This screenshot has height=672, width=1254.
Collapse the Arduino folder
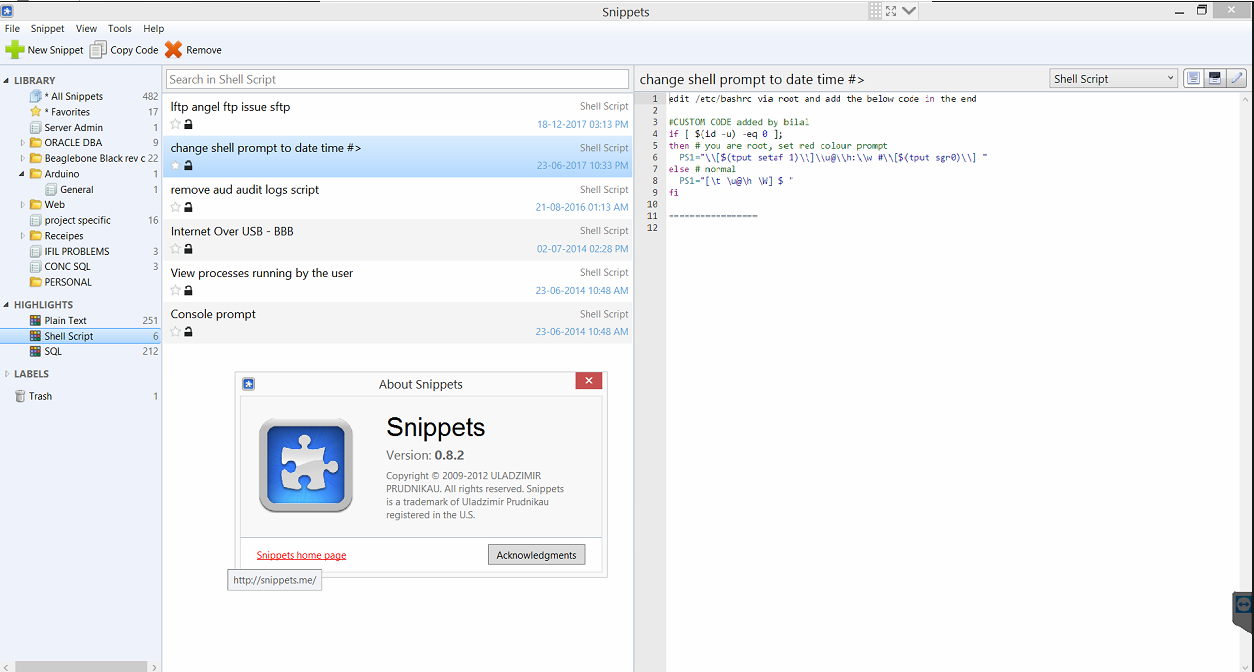click(x=23, y=174)
